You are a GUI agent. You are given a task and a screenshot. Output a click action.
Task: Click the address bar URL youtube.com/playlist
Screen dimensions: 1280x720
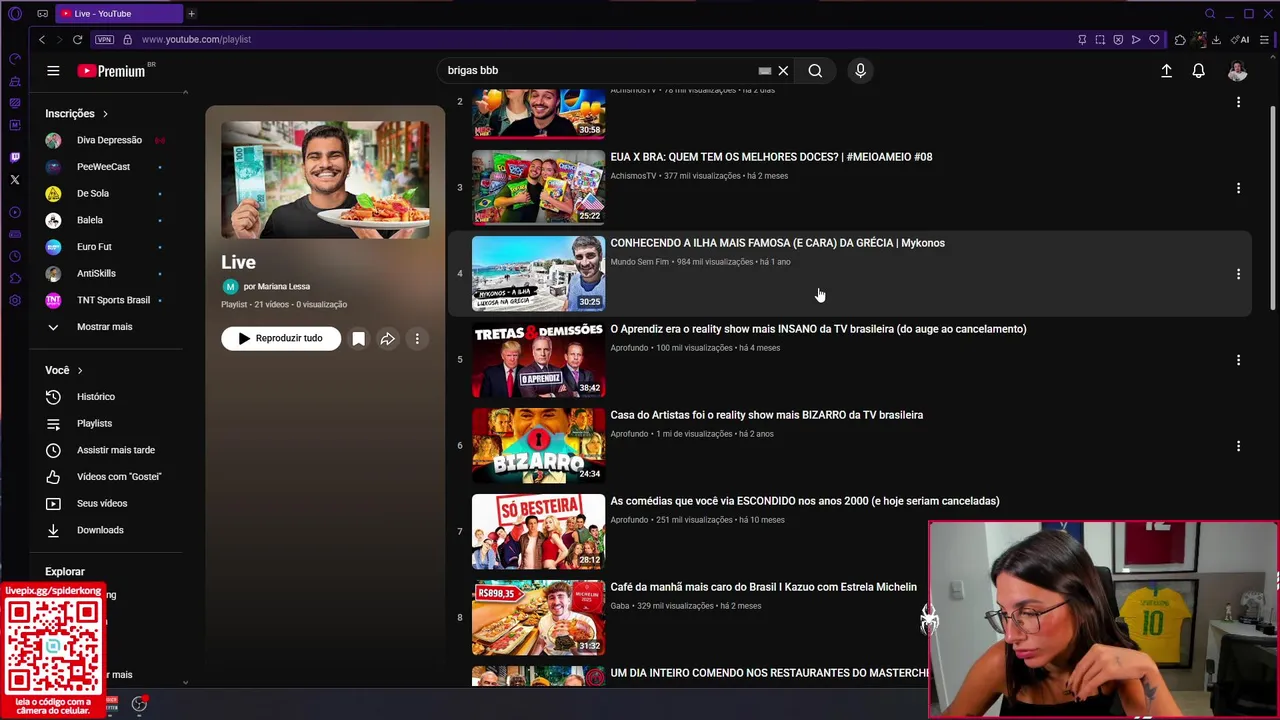pyautogui.click(x=196, y=40)
